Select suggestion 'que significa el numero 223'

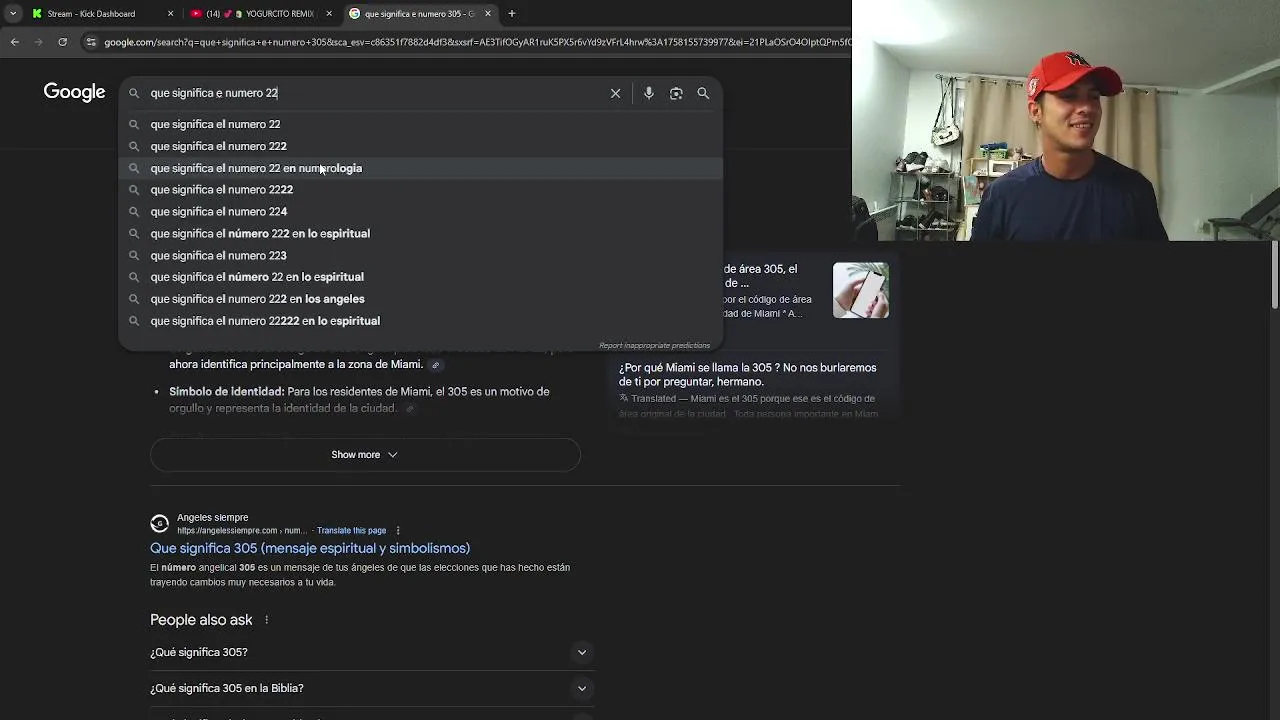pos(420,255)
